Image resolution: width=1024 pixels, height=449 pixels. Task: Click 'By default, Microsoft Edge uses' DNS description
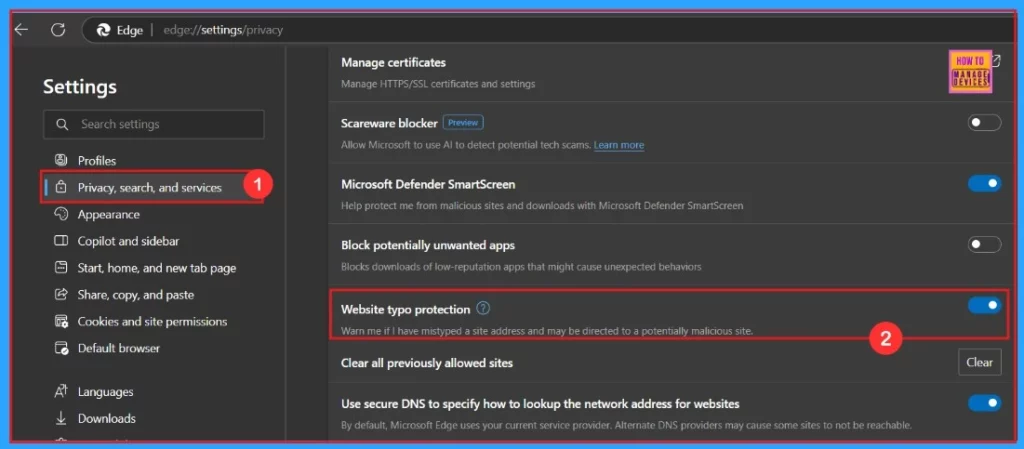pos(626,426)
